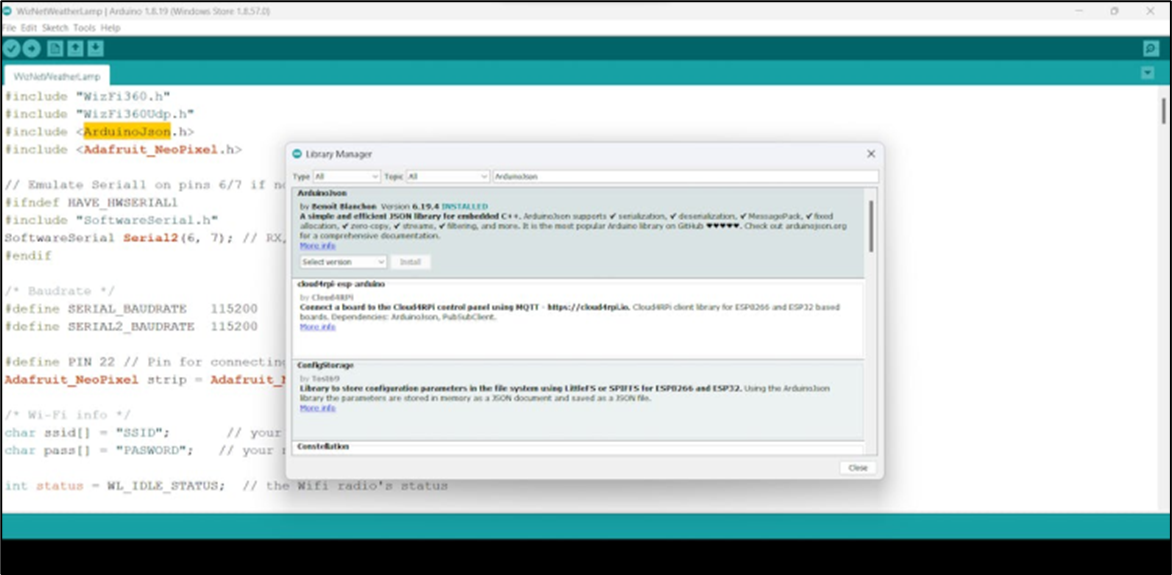This screenshot has height=575, width=1172.
Task: Open More info link for ArduinoJson
Action: point(318,246)
